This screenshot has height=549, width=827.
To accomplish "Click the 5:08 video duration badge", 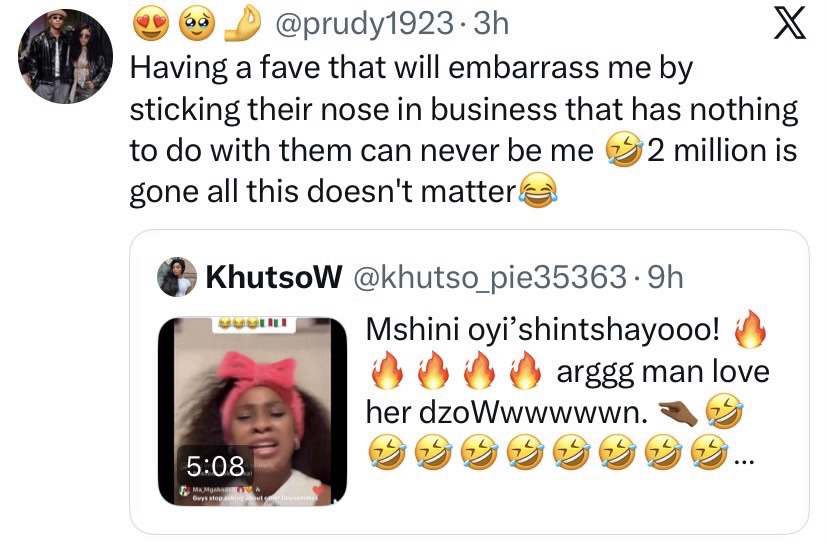I will point(215,465).
